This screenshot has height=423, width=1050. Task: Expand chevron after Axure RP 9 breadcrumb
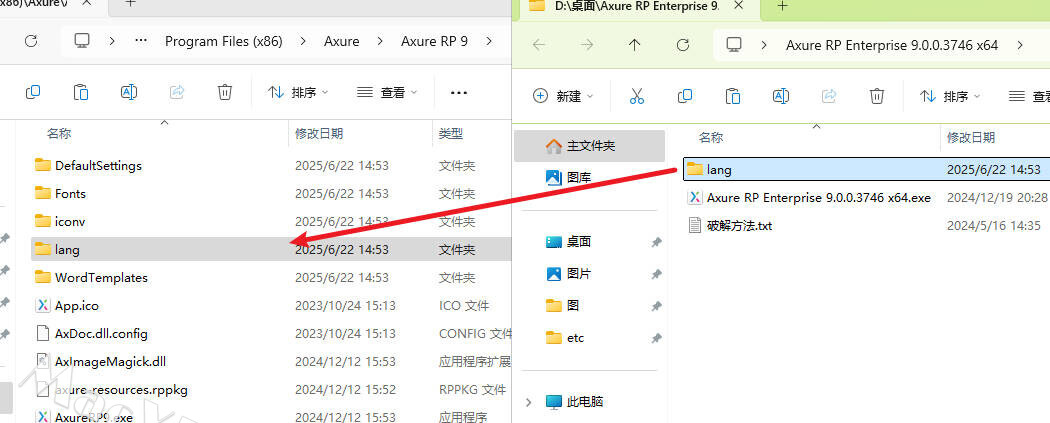coord(489,41)
